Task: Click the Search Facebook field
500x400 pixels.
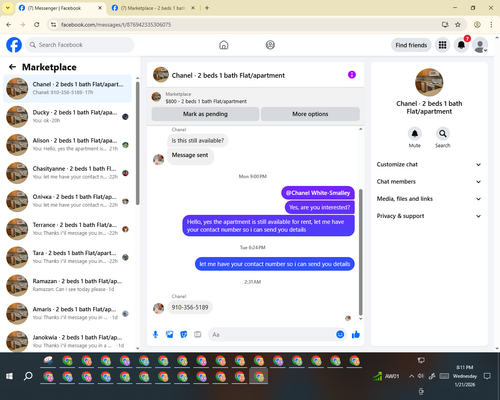Action: (x=80, y=45)
